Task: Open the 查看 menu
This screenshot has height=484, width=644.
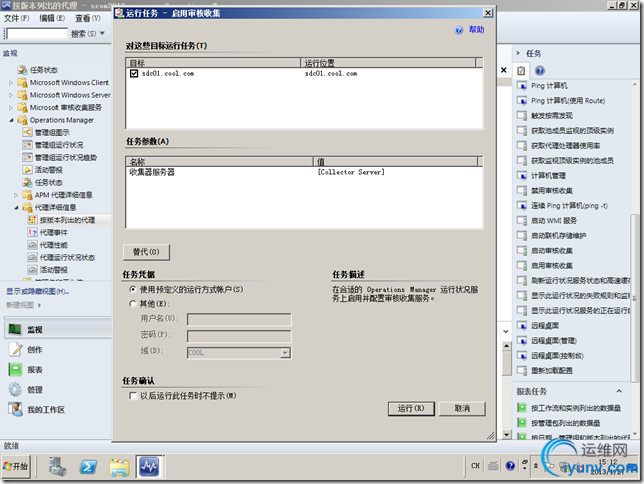Action: 87,18
